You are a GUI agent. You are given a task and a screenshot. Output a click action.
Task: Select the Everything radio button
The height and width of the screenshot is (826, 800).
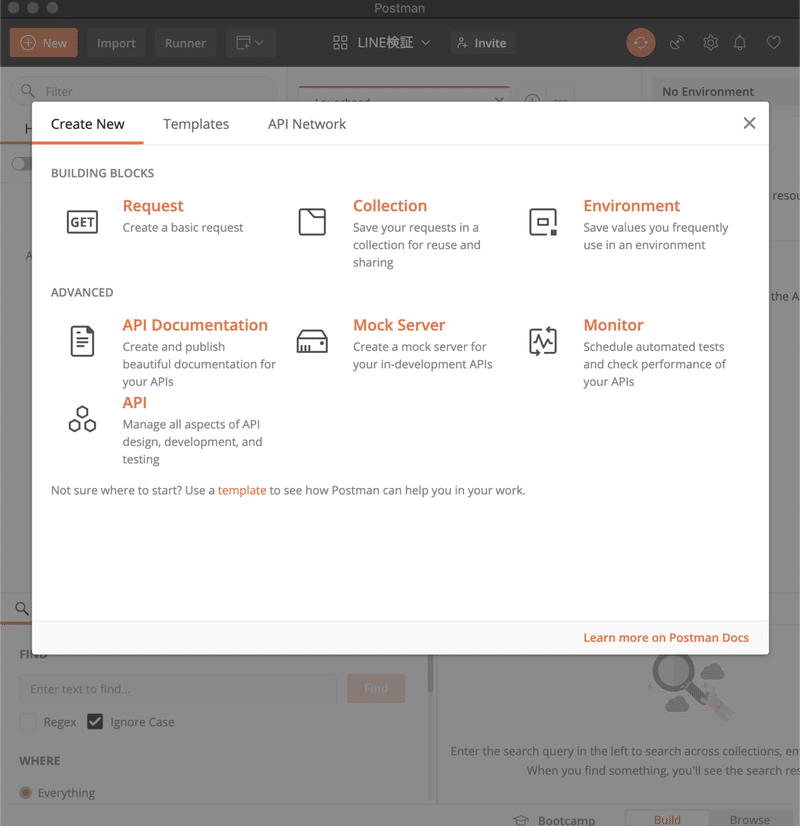pos(25,793)
